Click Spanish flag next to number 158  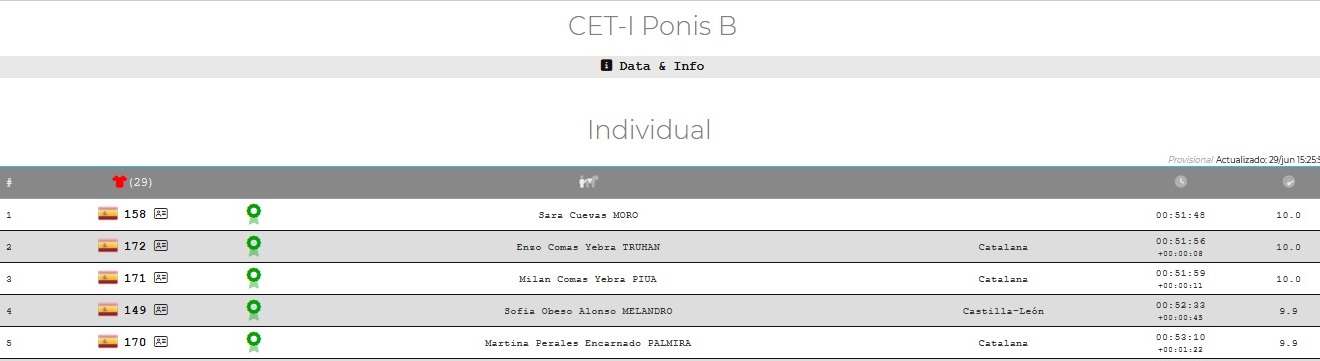pos(108,214)
